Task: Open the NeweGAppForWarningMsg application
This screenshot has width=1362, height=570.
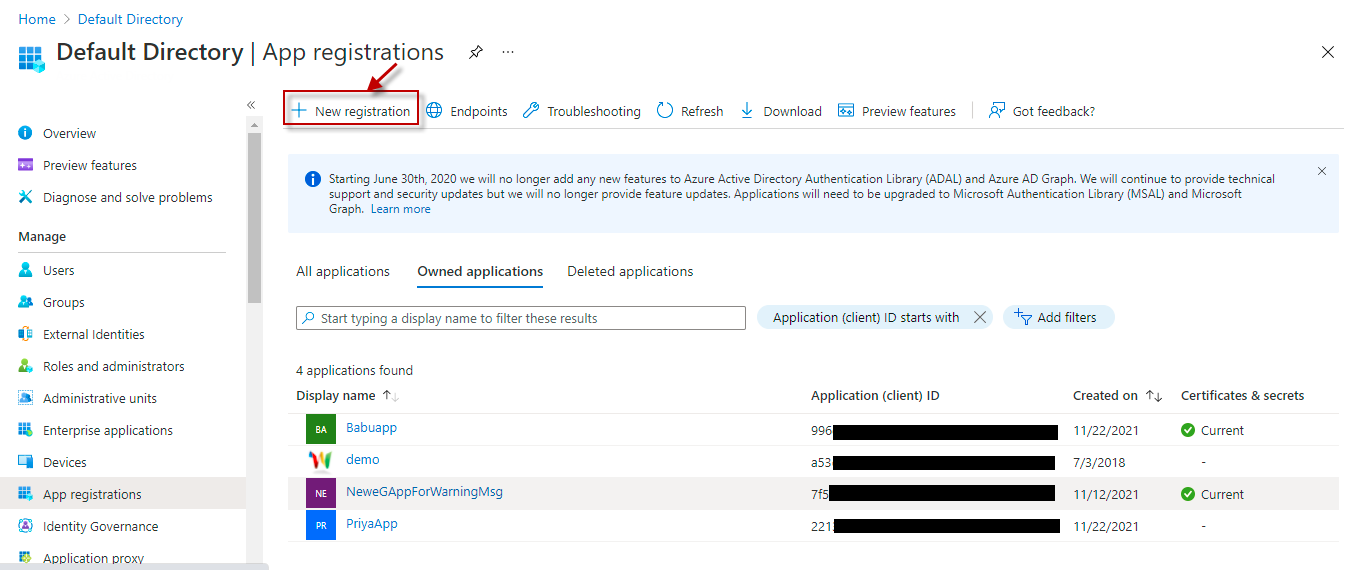Action: 424,491
